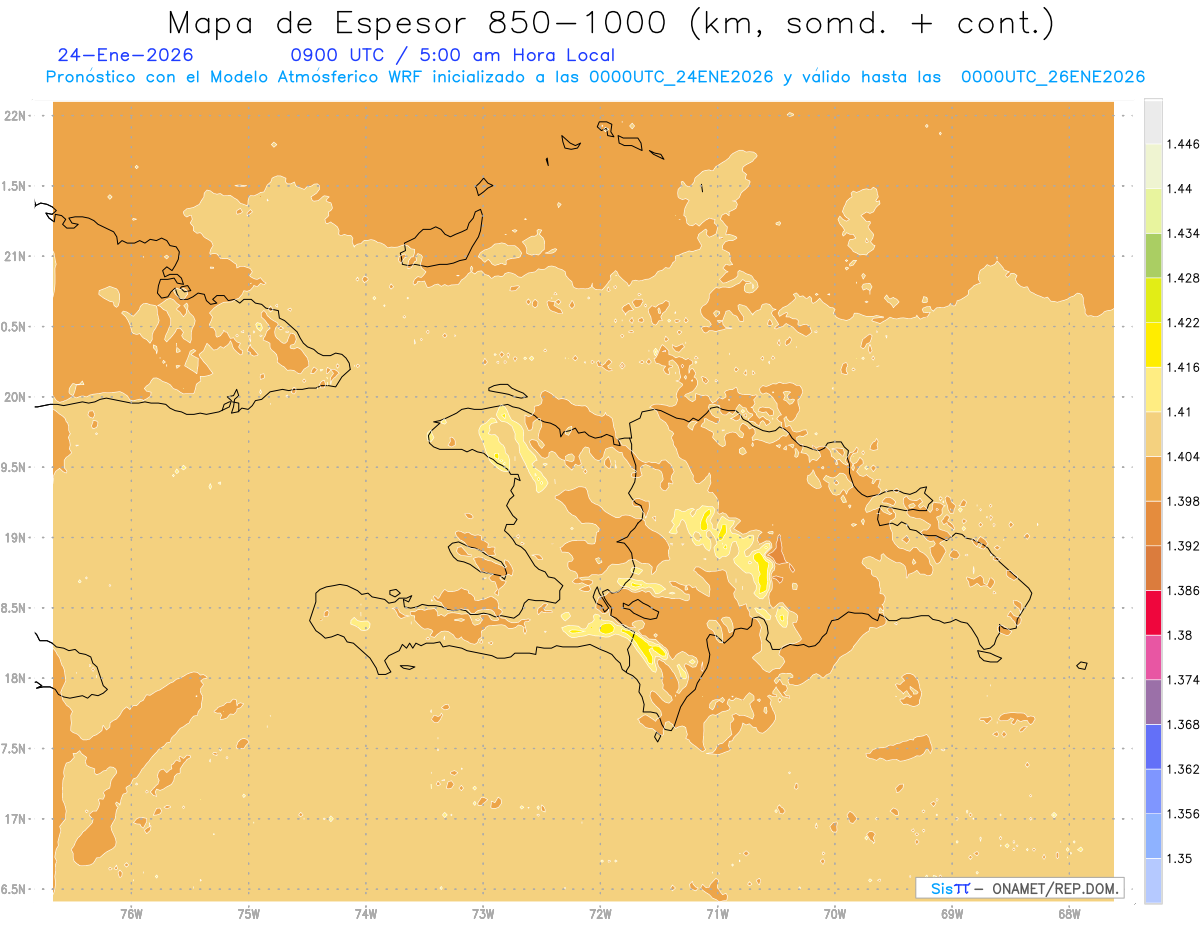Click the 73W longitude label
This screenshot has height=927, width=1200.
(x=483, y=914)
